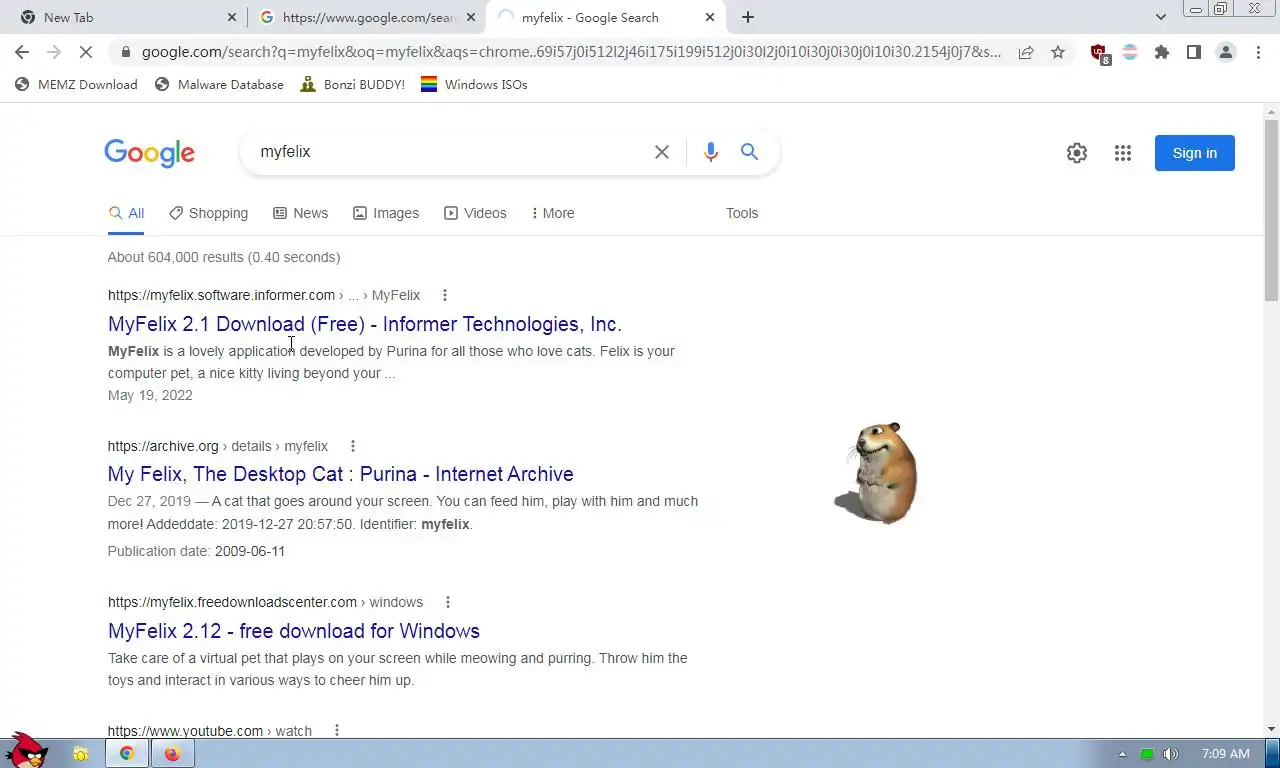
Task: Click the Chrome address bar URL
Action: [x=571, y=52]
